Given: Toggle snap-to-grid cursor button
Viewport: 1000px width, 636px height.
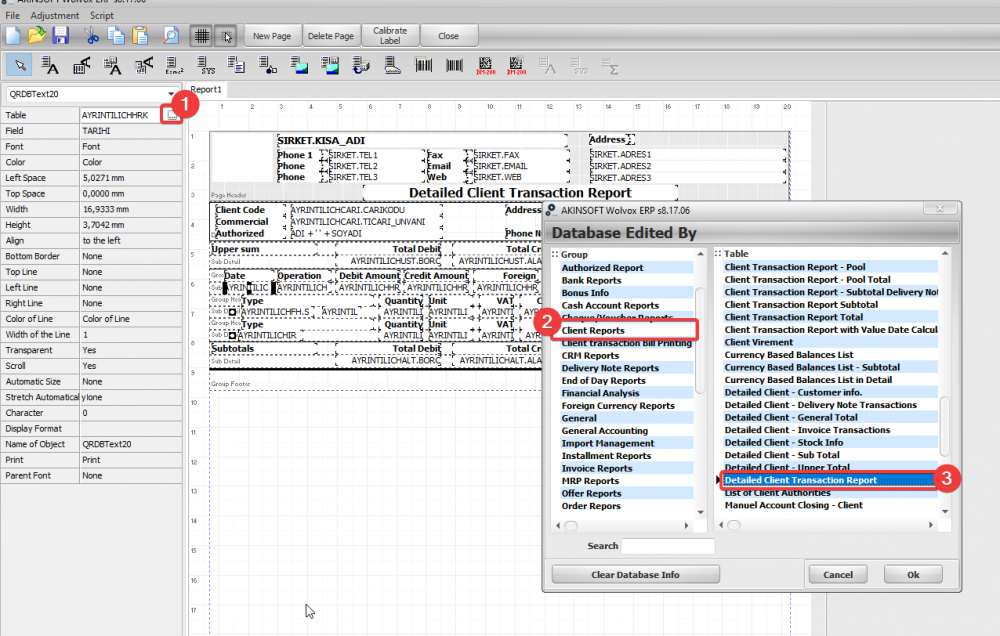Looking at the screenshot, I should pyautogui.click(x=226, y=36).
